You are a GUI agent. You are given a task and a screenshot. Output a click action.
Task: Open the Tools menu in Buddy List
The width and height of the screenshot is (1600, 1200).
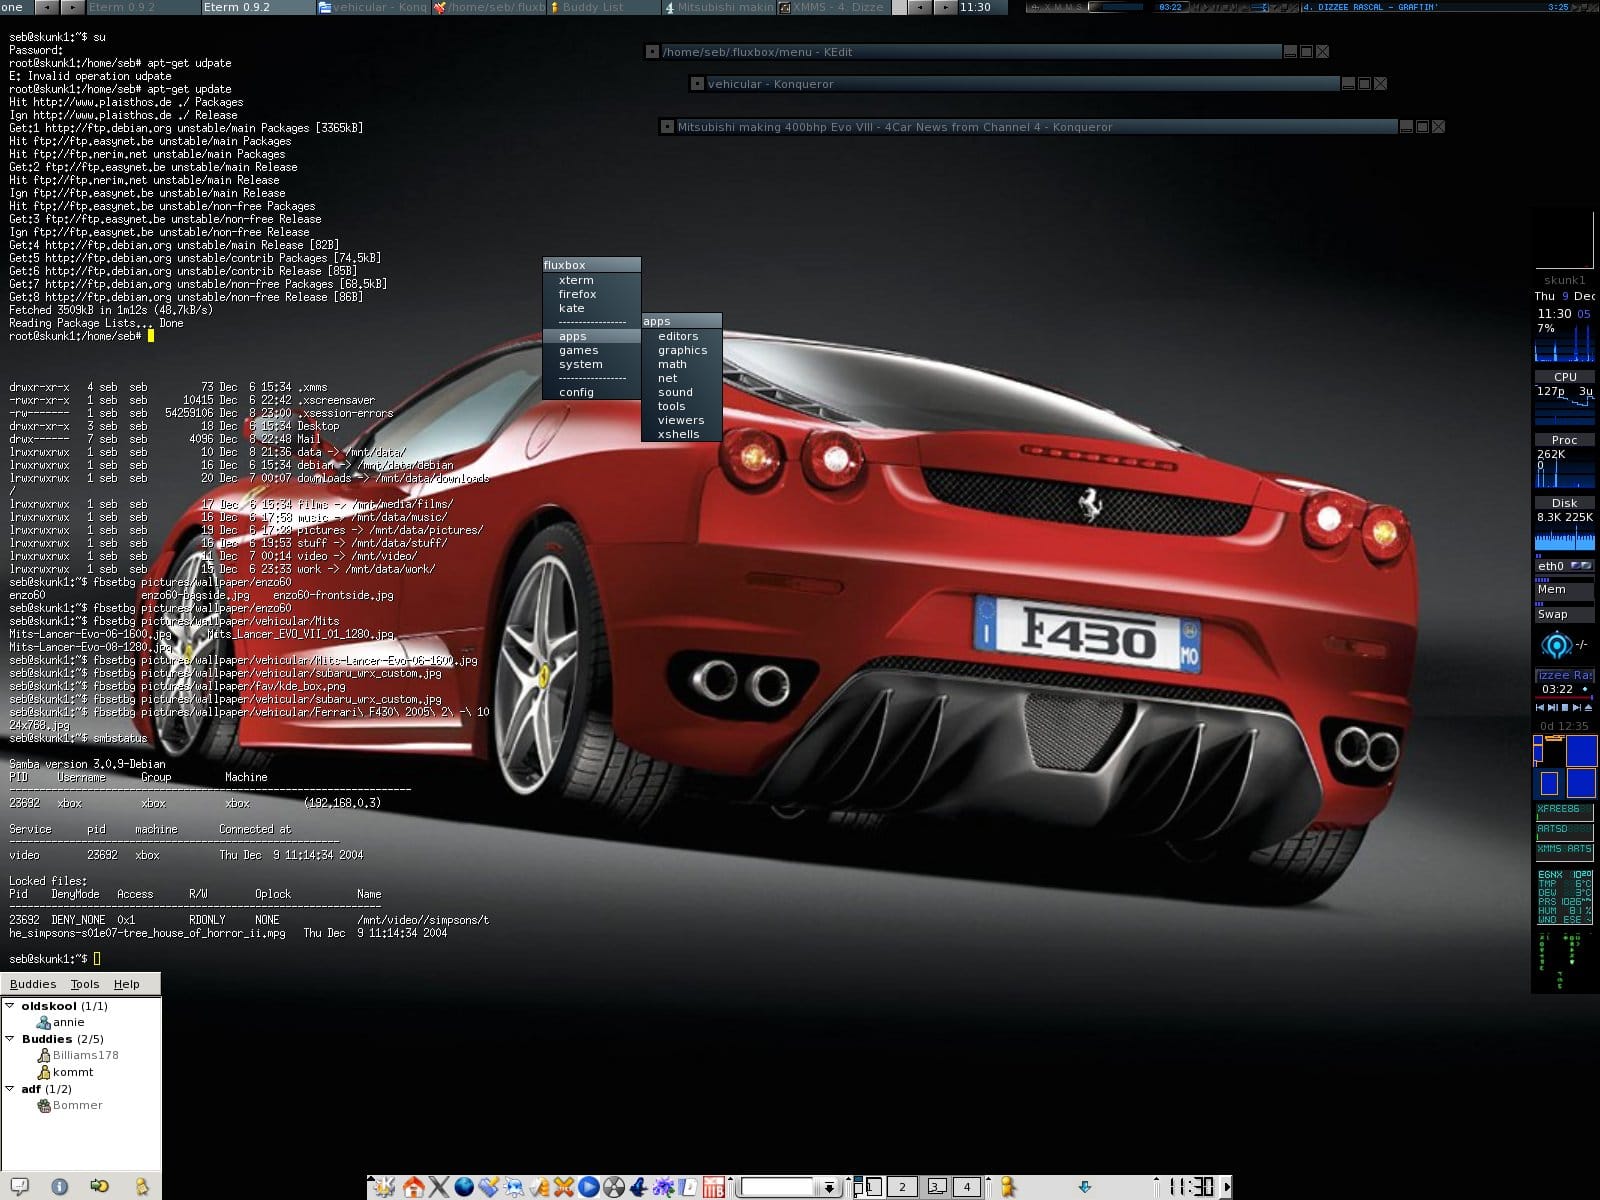[85, 984]
